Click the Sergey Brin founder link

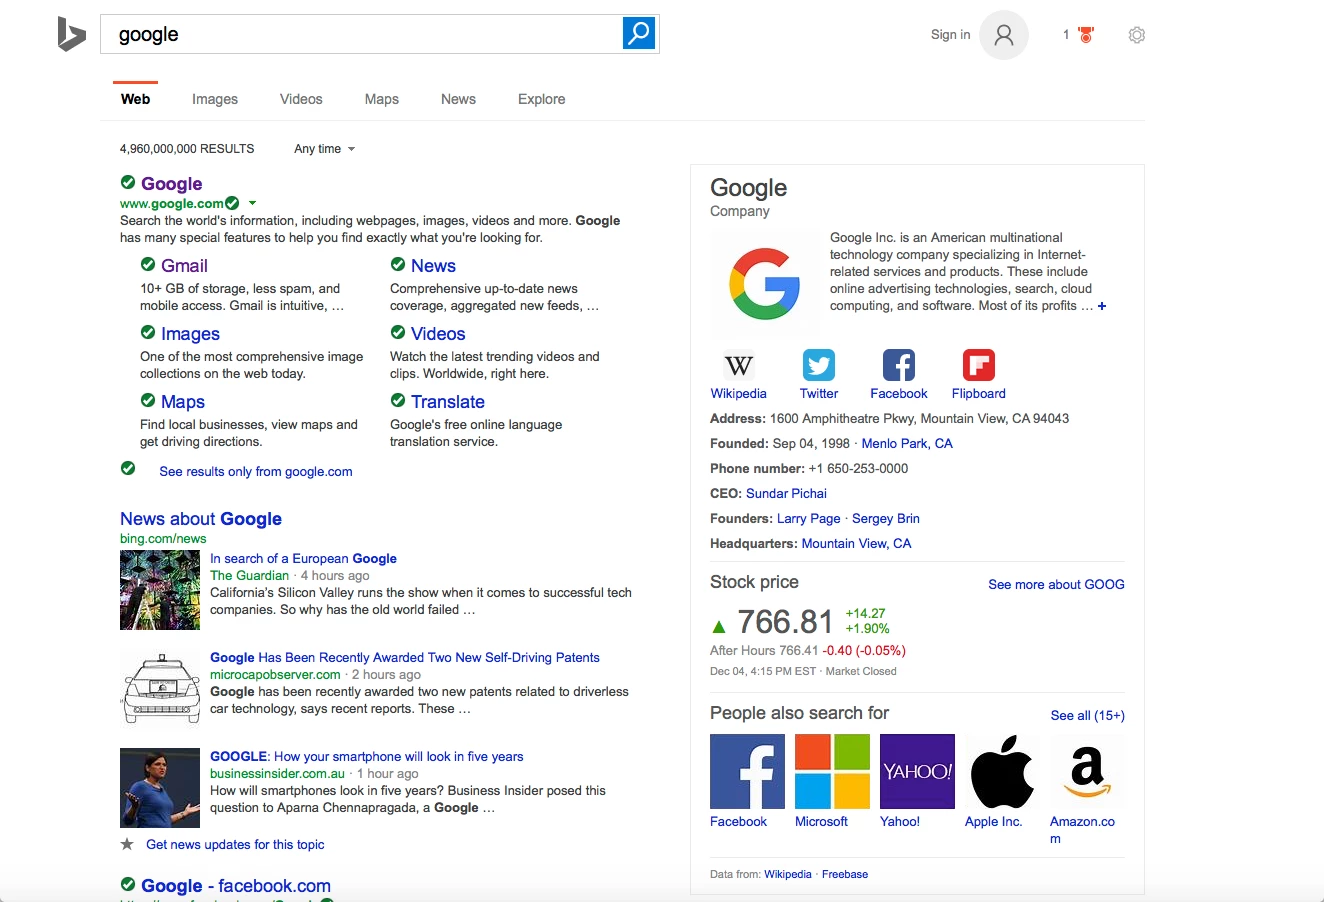[885, 519]
